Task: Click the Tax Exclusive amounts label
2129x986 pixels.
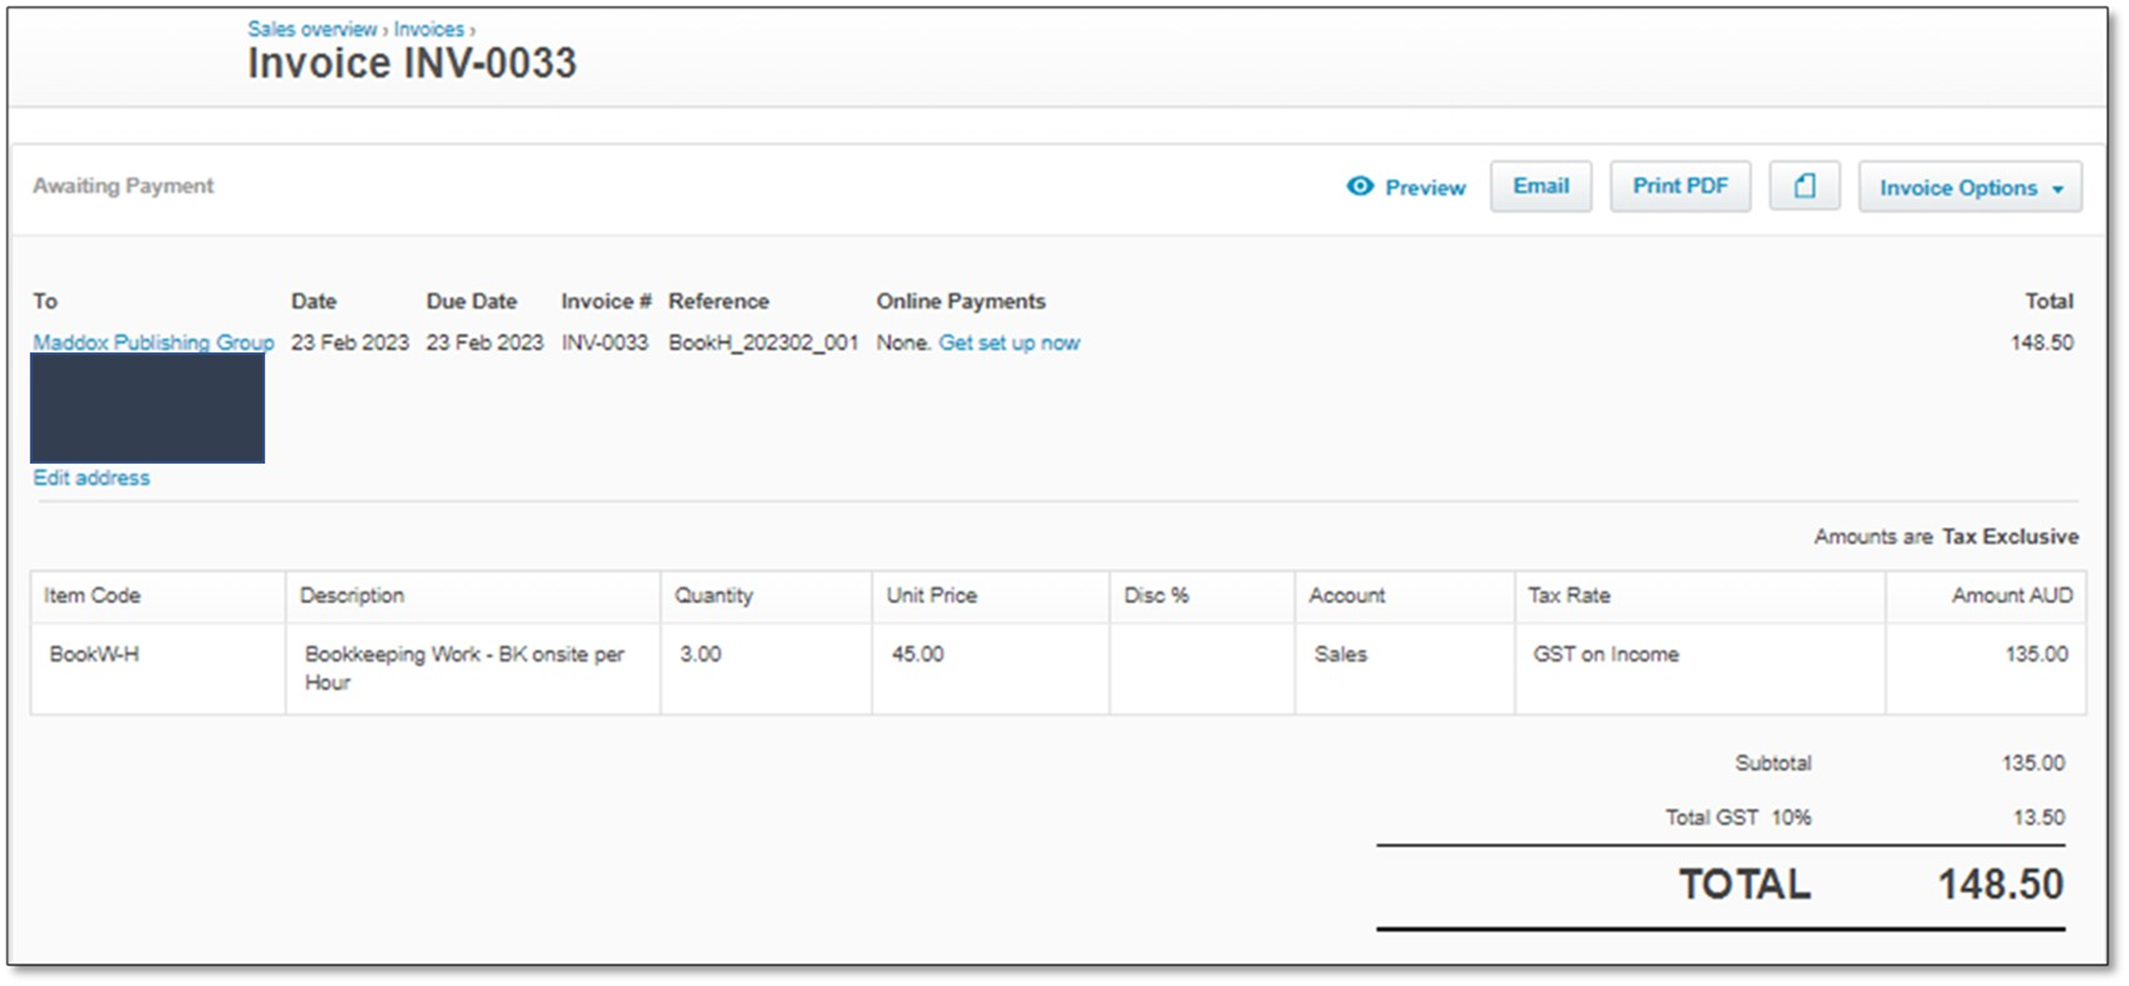Action: coord(2009,537)
